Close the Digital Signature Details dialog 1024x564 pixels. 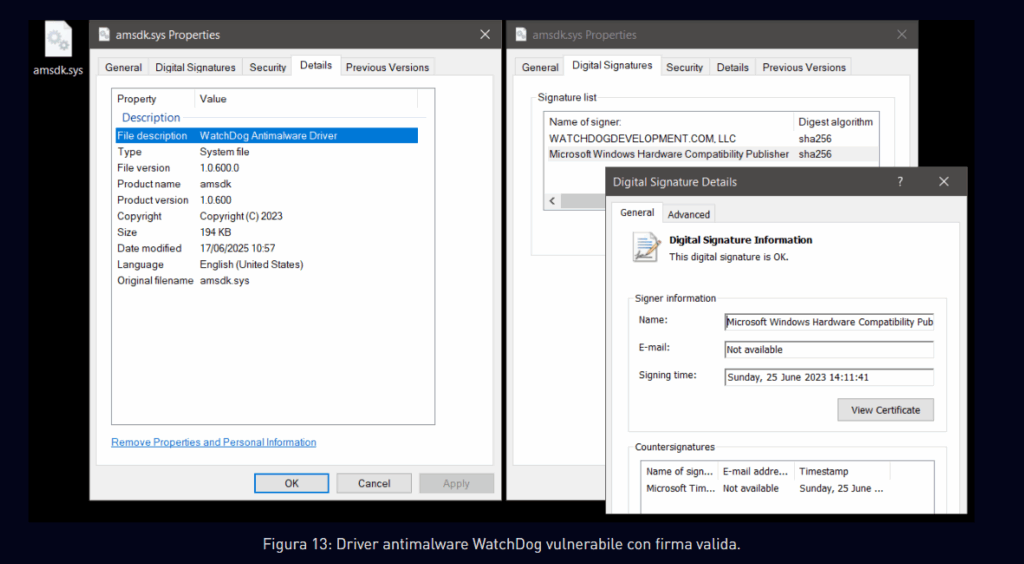(x=944, y=181)
